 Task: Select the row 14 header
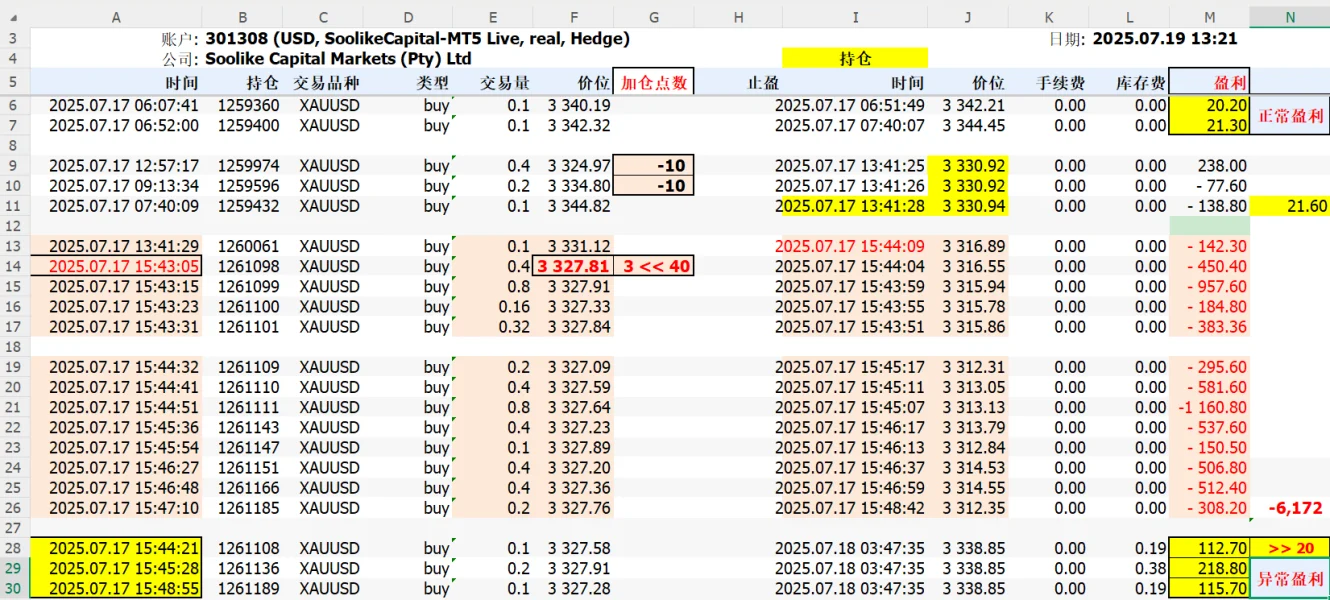[15, 266]
